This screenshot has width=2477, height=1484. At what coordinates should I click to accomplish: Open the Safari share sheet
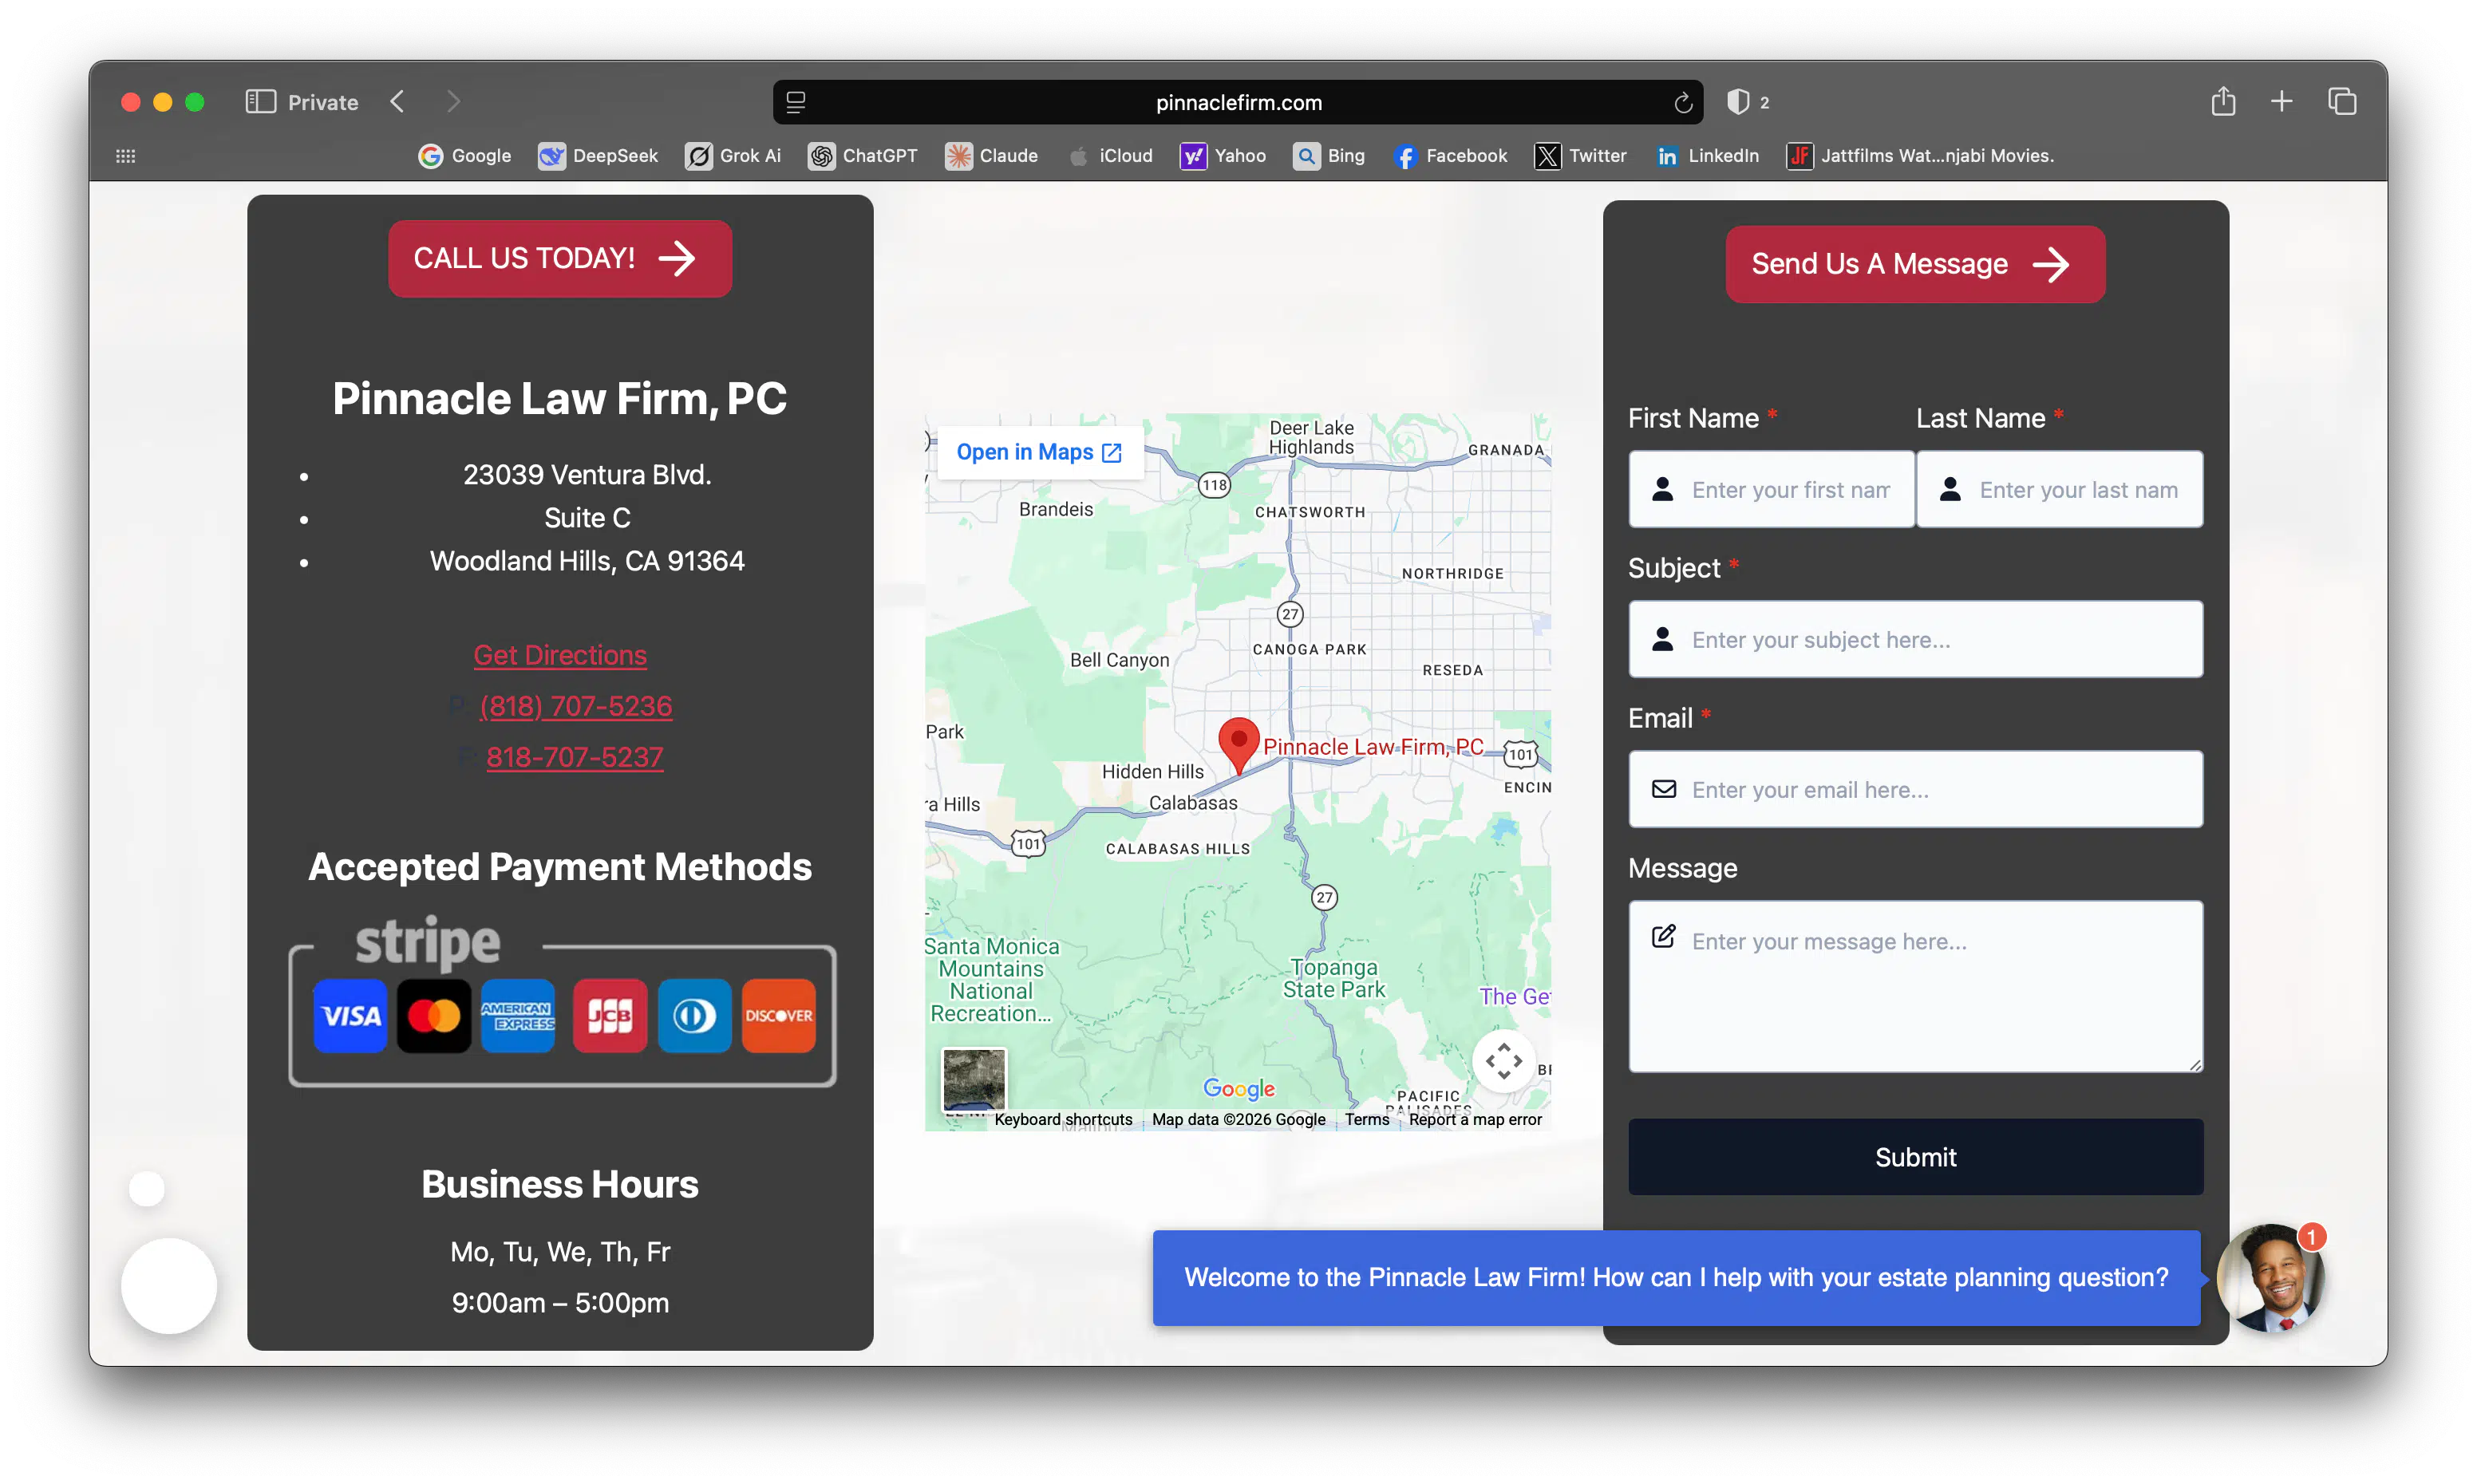pyautogui.click(x=2224, y=101)
